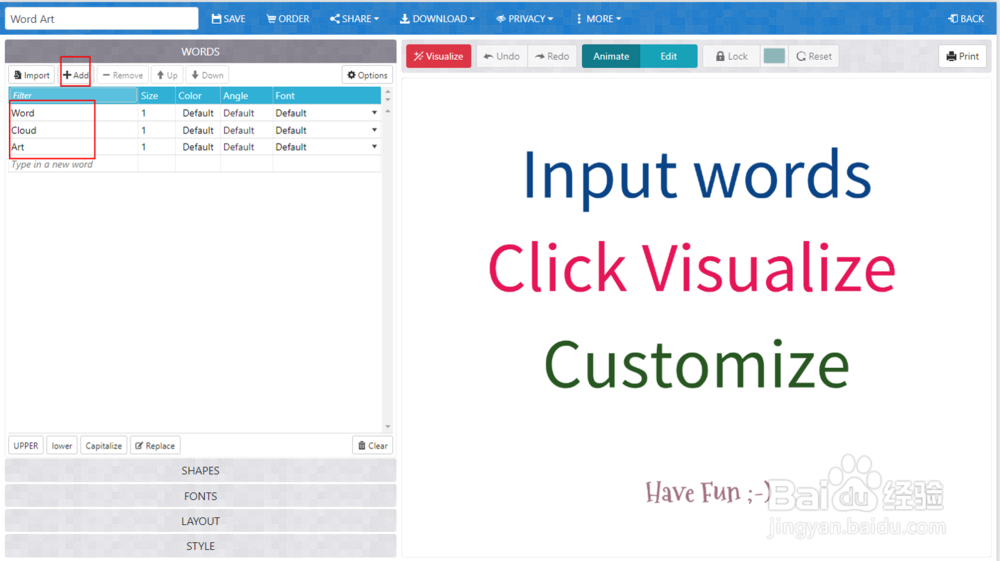Switch to Edit mode
Image resolution: width=1000 pixels, height=561 pixels.
pyautogui.click(x=668, y=56)
